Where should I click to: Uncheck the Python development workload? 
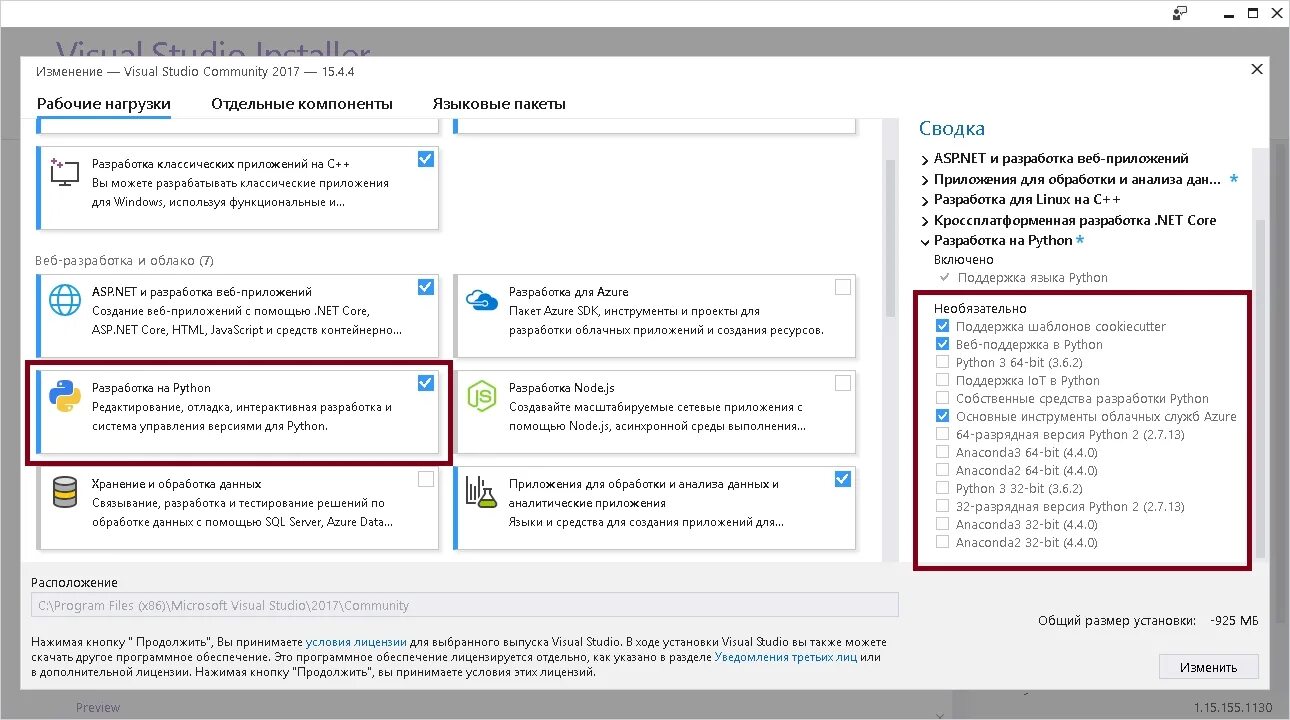tap(426, 383)
